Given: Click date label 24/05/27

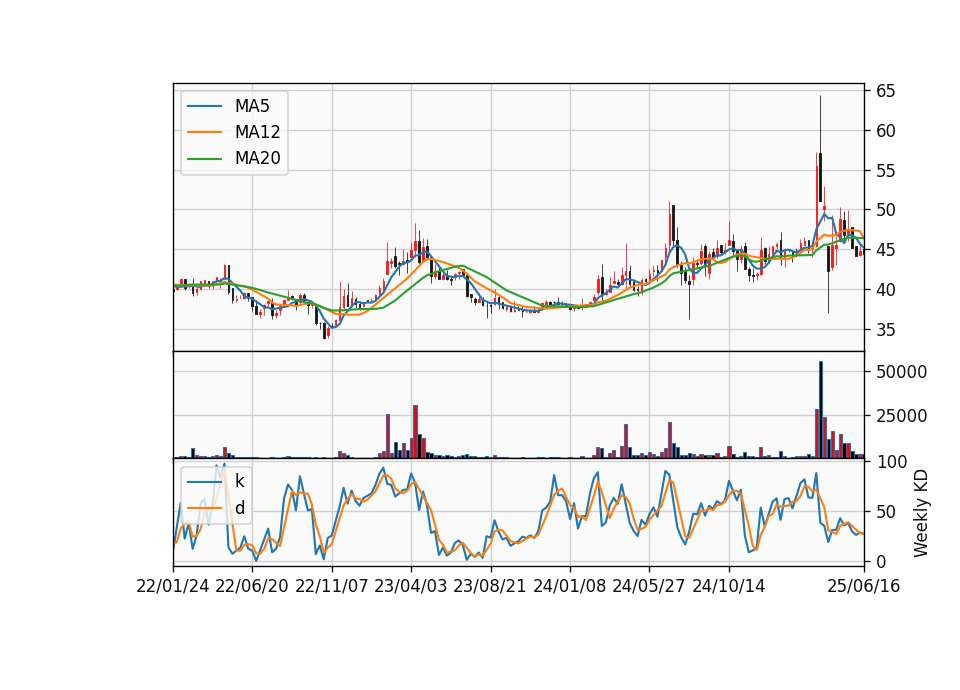Looking at the screenshot, I should click(649, 586).
